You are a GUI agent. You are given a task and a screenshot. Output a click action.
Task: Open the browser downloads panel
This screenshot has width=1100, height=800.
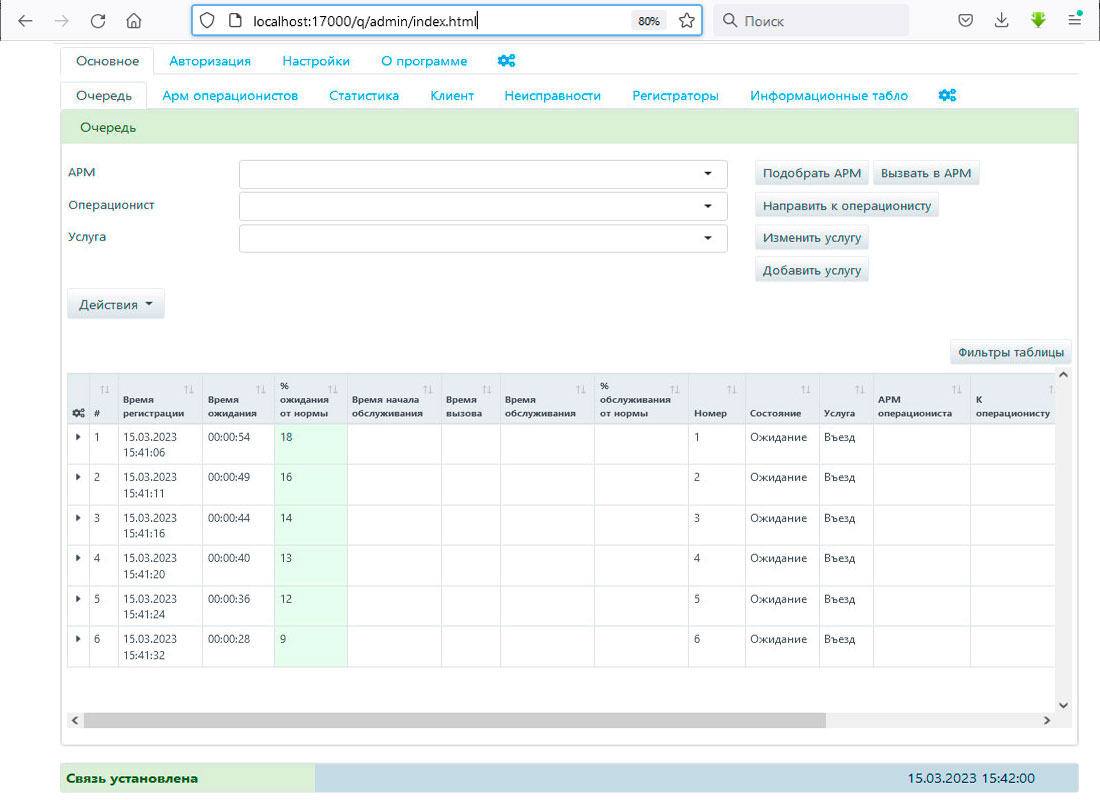pos(1001,21)
